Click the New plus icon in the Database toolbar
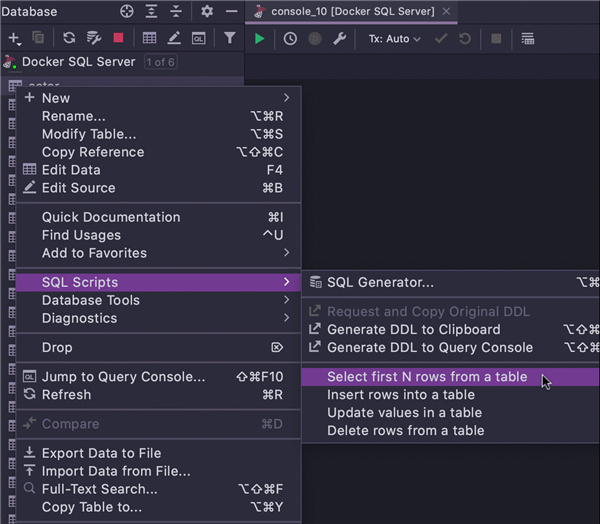 point(14,38)
